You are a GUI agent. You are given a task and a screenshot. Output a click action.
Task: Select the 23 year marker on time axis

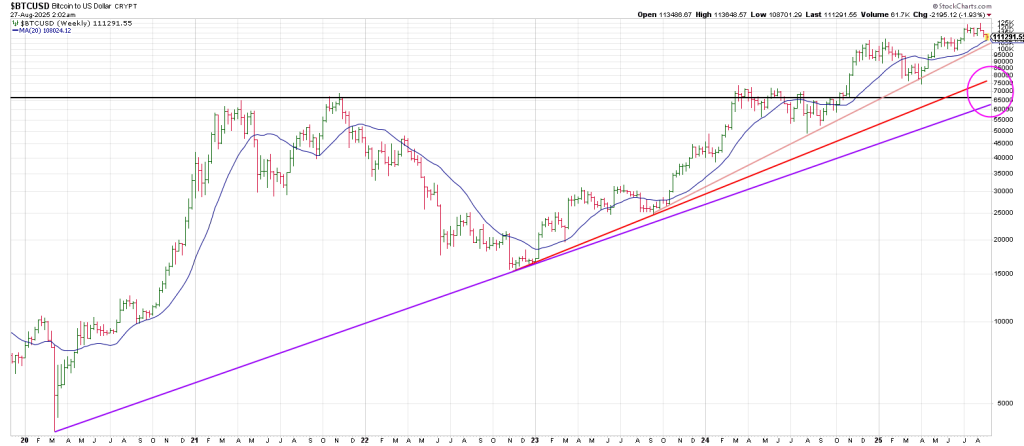point(536,439)
